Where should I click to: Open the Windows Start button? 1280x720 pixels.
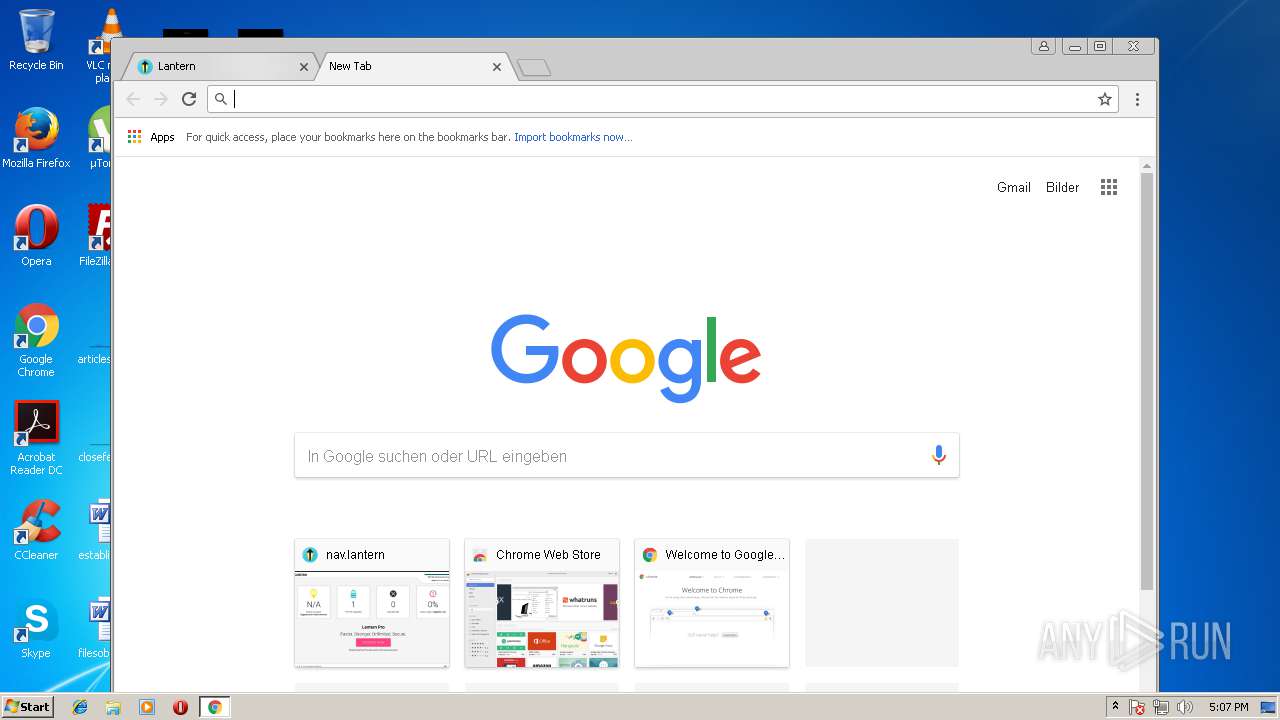27,707
